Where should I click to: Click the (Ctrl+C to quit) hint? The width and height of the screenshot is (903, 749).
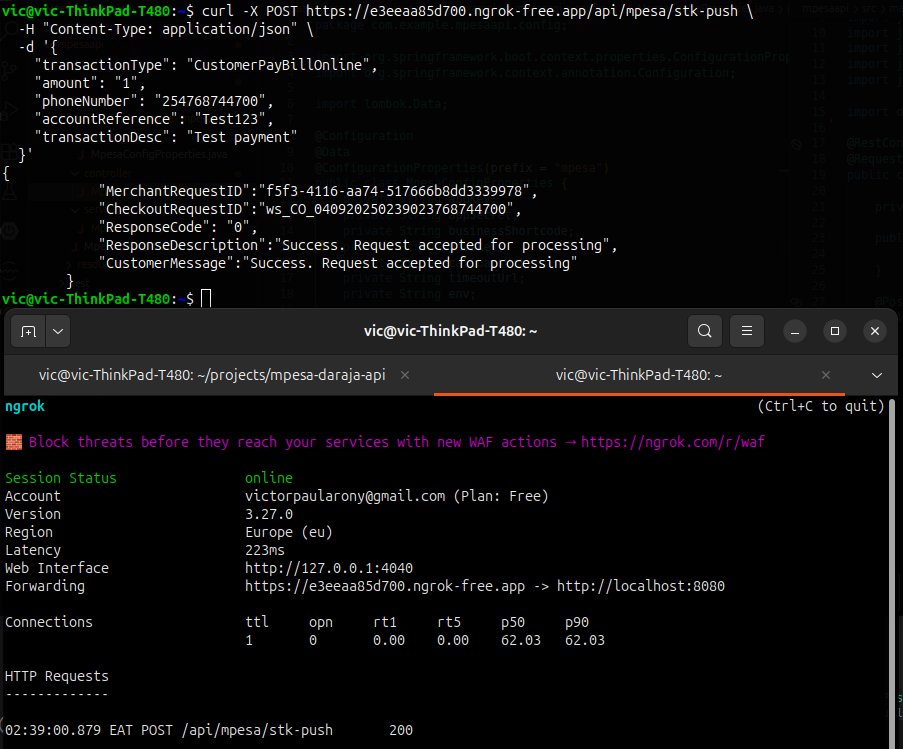tap(821, 406)
